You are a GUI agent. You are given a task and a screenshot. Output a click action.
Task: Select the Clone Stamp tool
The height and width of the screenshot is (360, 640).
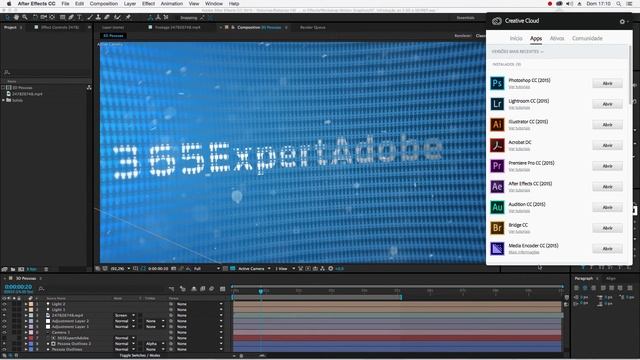[98, 18]
